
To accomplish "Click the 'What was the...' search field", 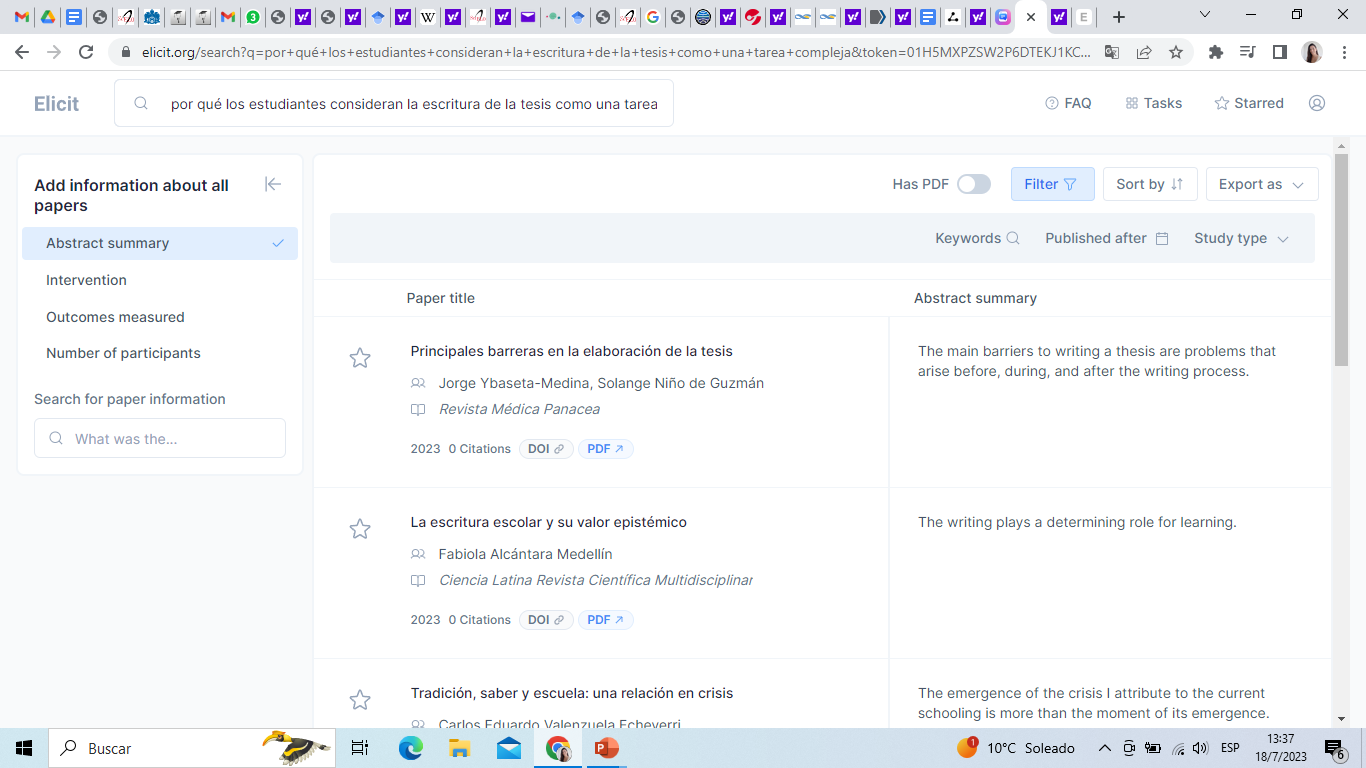I will [x=160, y=439].
